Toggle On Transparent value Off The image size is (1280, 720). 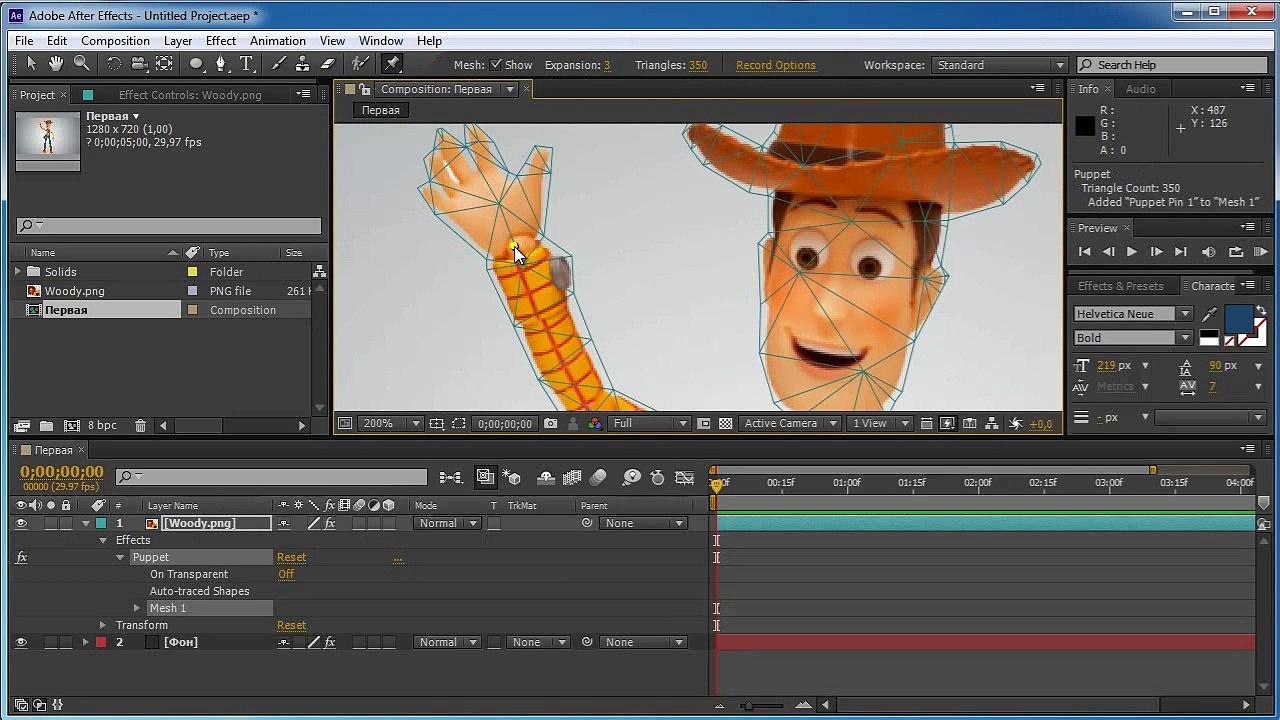point(286,574)
